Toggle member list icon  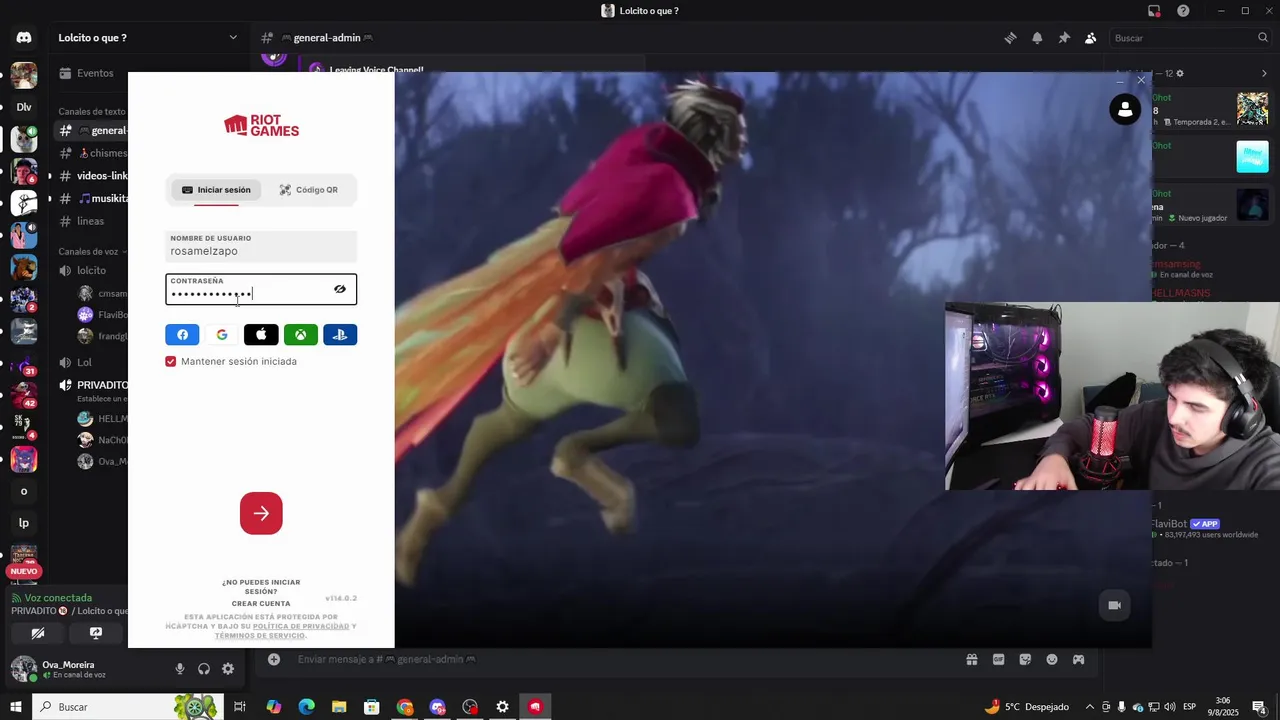point(1091,38)
